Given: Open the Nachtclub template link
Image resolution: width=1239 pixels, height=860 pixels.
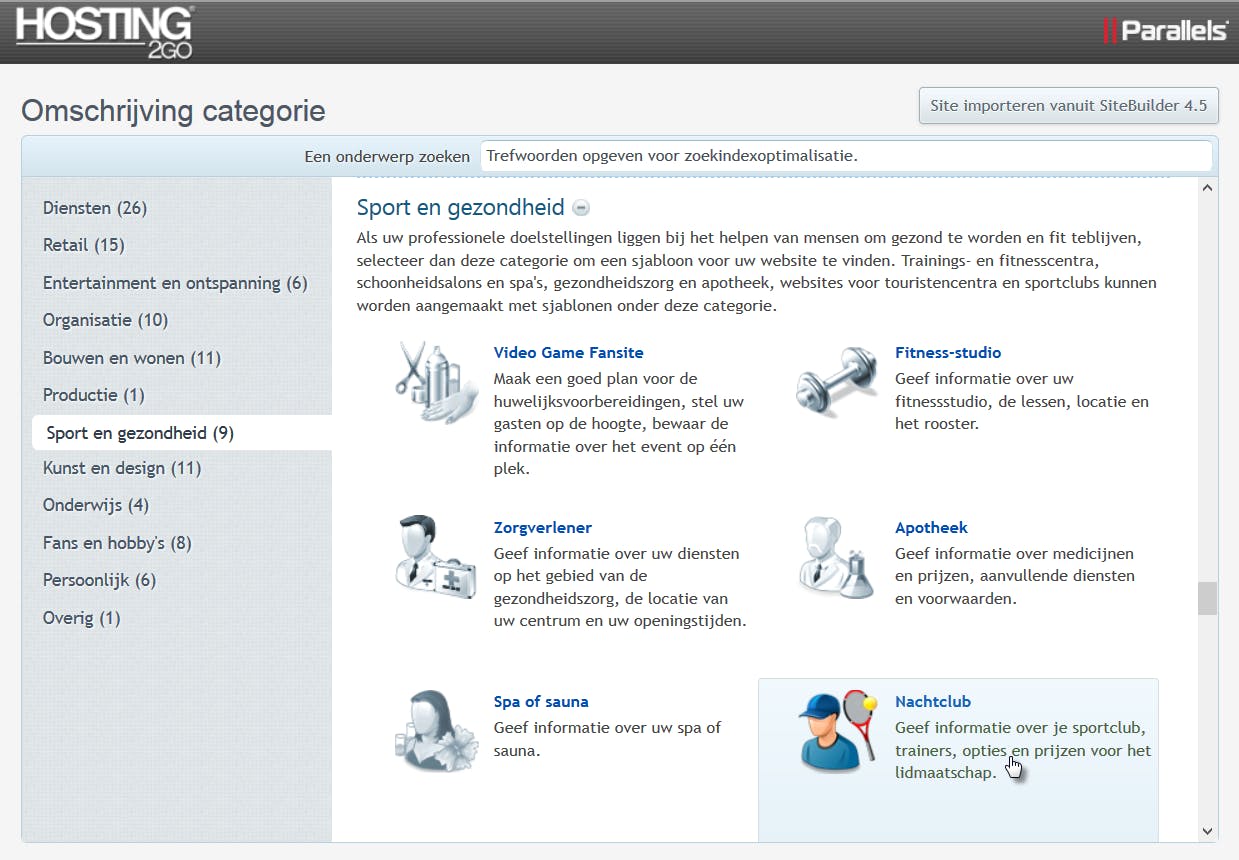Looking at the screenshot, I should coord(932,701).
